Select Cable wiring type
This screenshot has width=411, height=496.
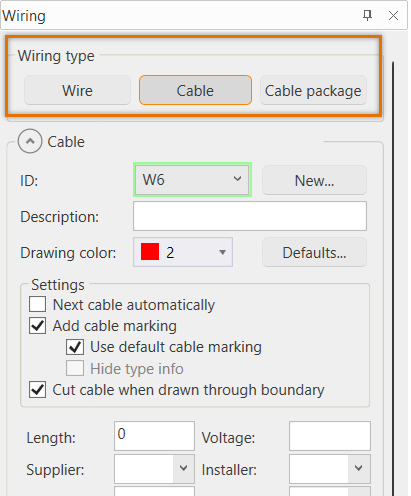[x=195, y=90]
